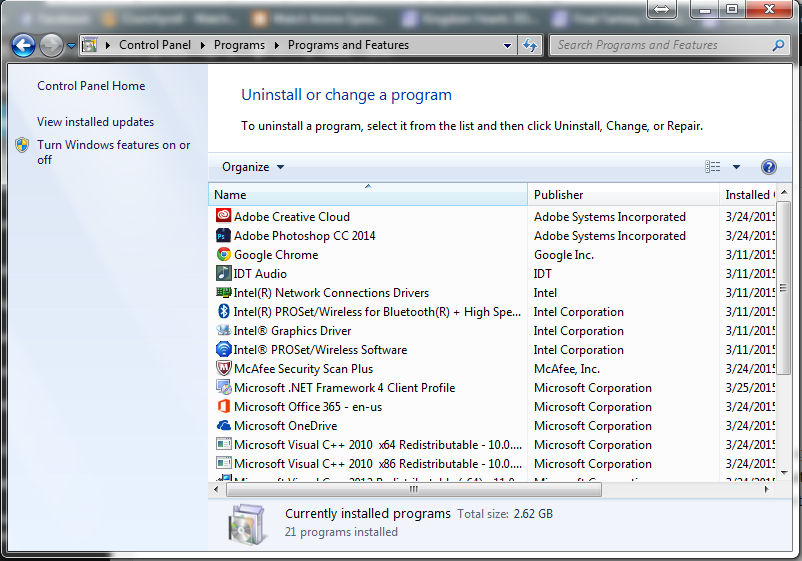
Task: Click the Control Panel icon in address bar
Action: tap(90, 45)
